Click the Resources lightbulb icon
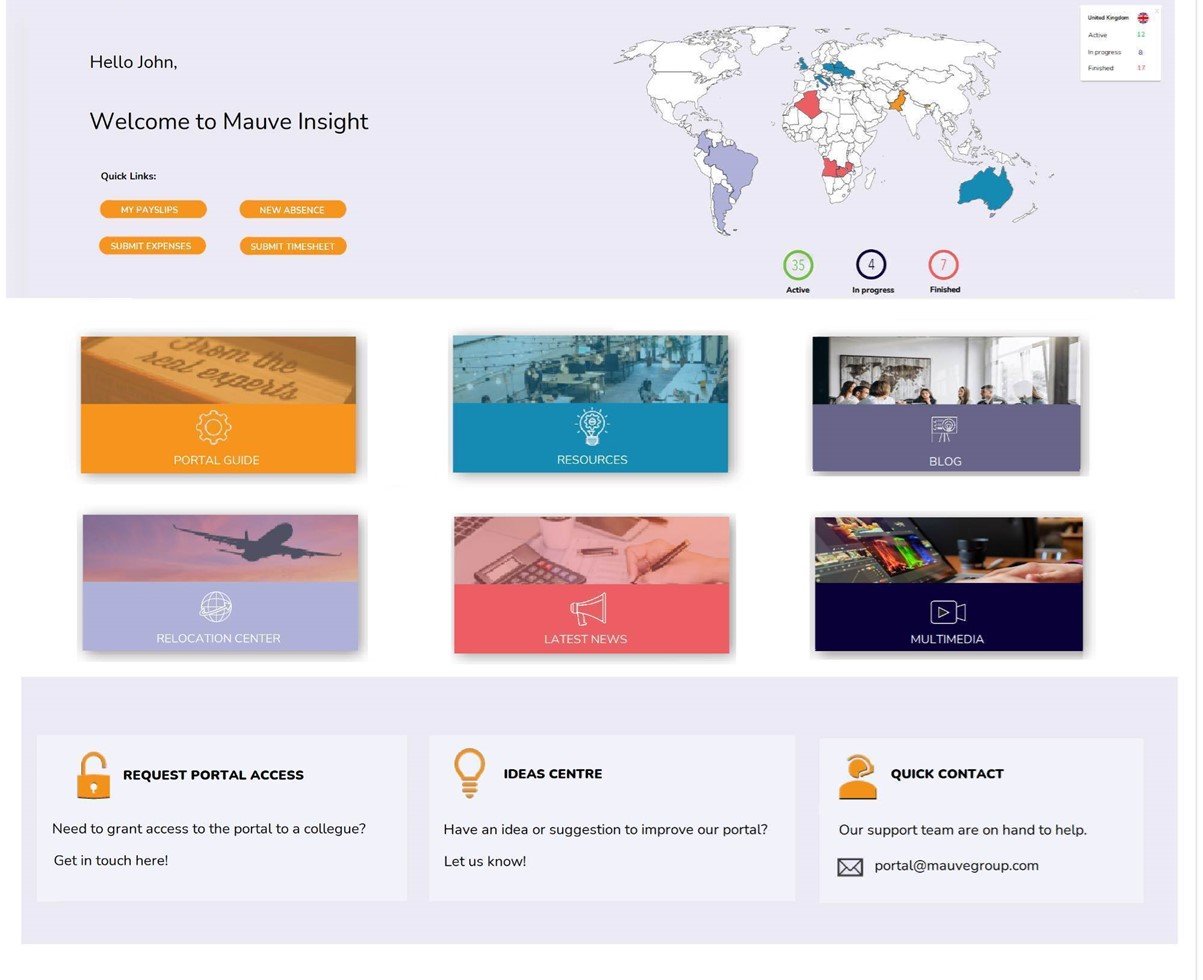Viewport: 1203px width, 980px height. click(x=592, y=427)
